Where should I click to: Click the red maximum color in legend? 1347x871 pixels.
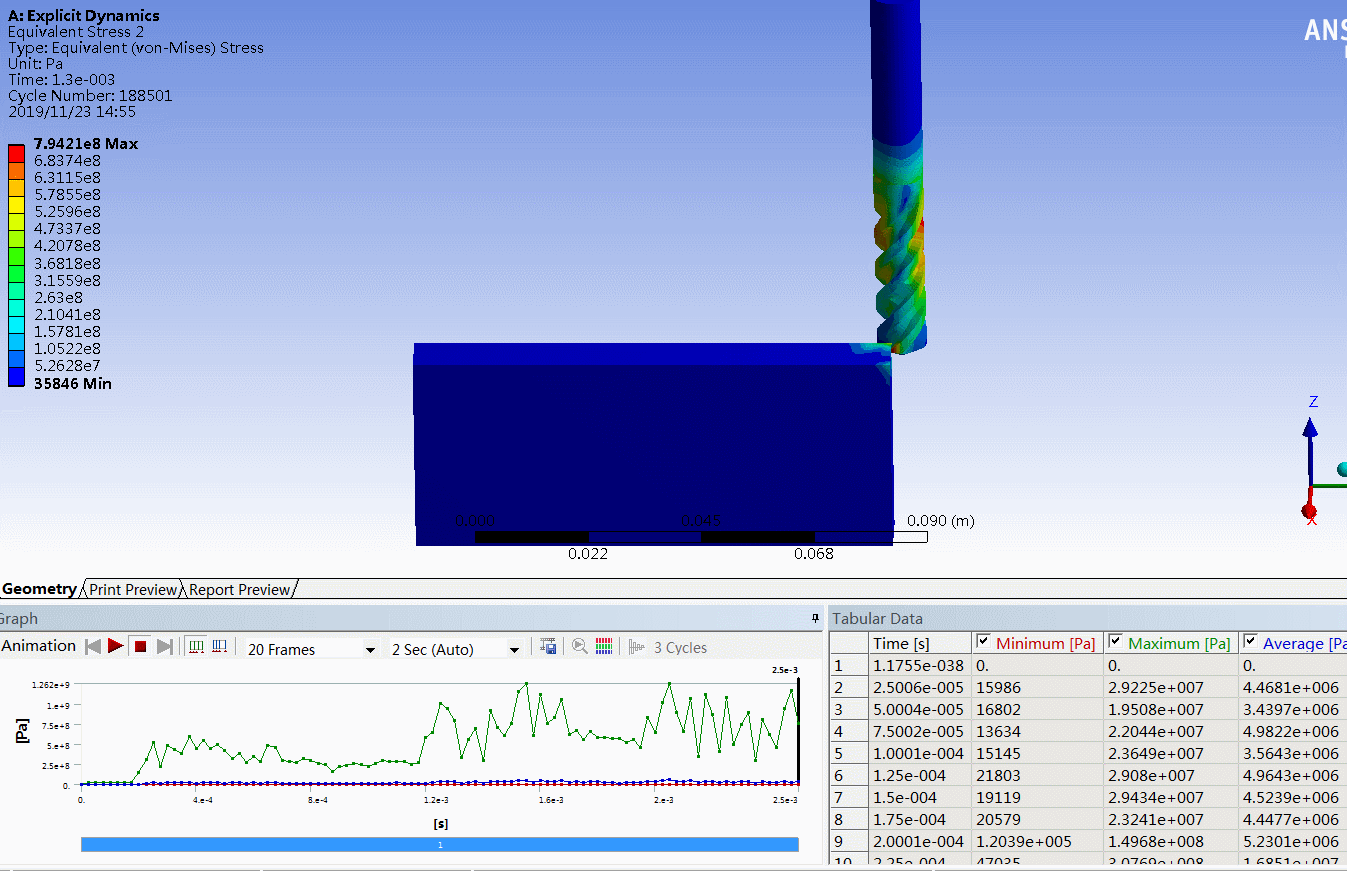16,153
